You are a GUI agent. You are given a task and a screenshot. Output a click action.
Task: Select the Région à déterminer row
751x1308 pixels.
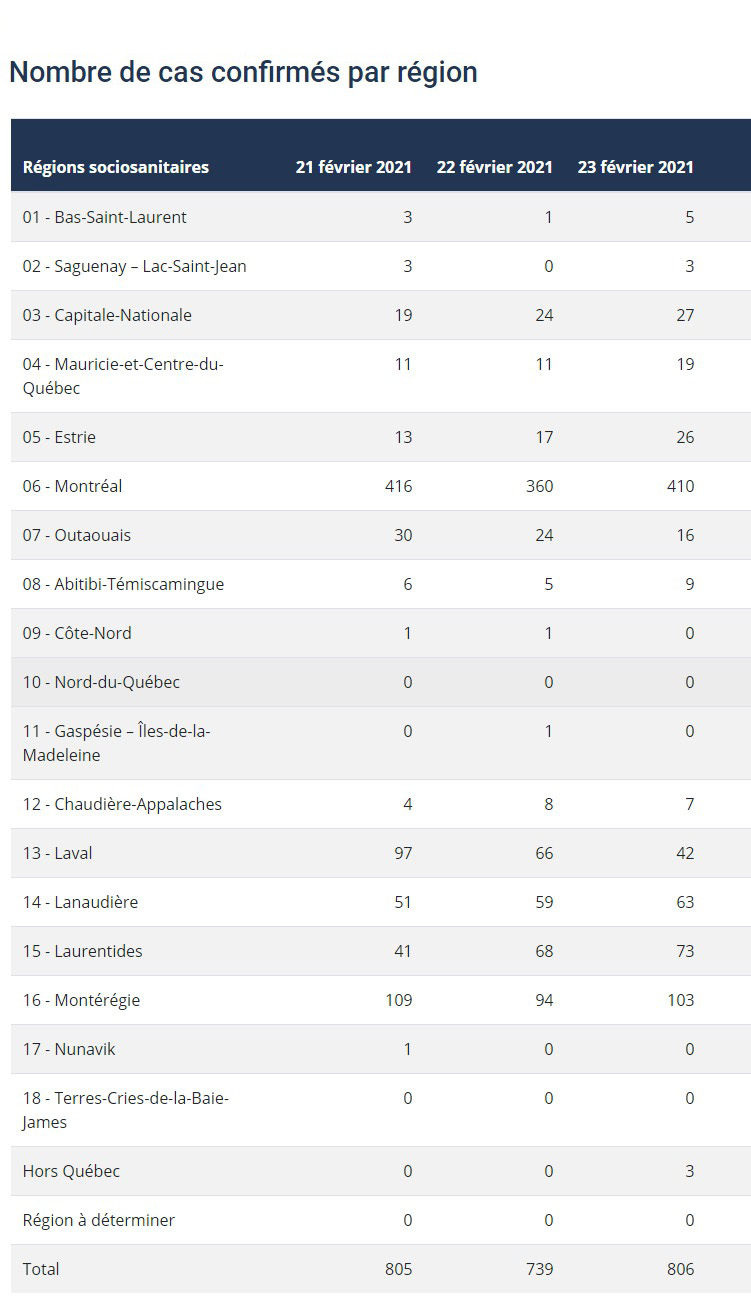coord(381,1220)
